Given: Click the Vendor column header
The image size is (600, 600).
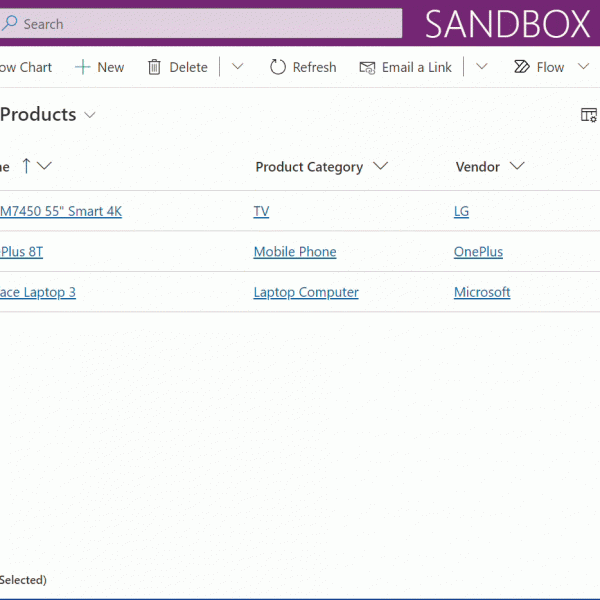Looking at the screenshot, I should click(x=478, y=167).
